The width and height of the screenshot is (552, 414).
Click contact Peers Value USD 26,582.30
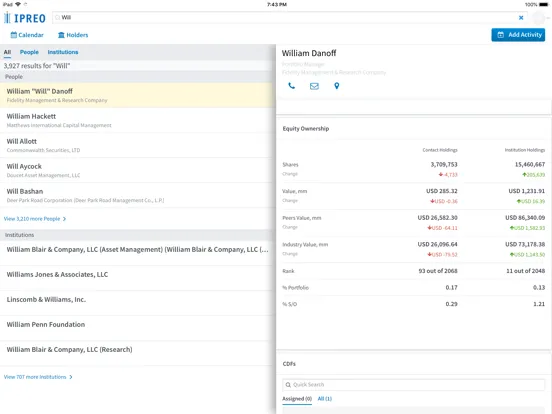coord(438,218)
